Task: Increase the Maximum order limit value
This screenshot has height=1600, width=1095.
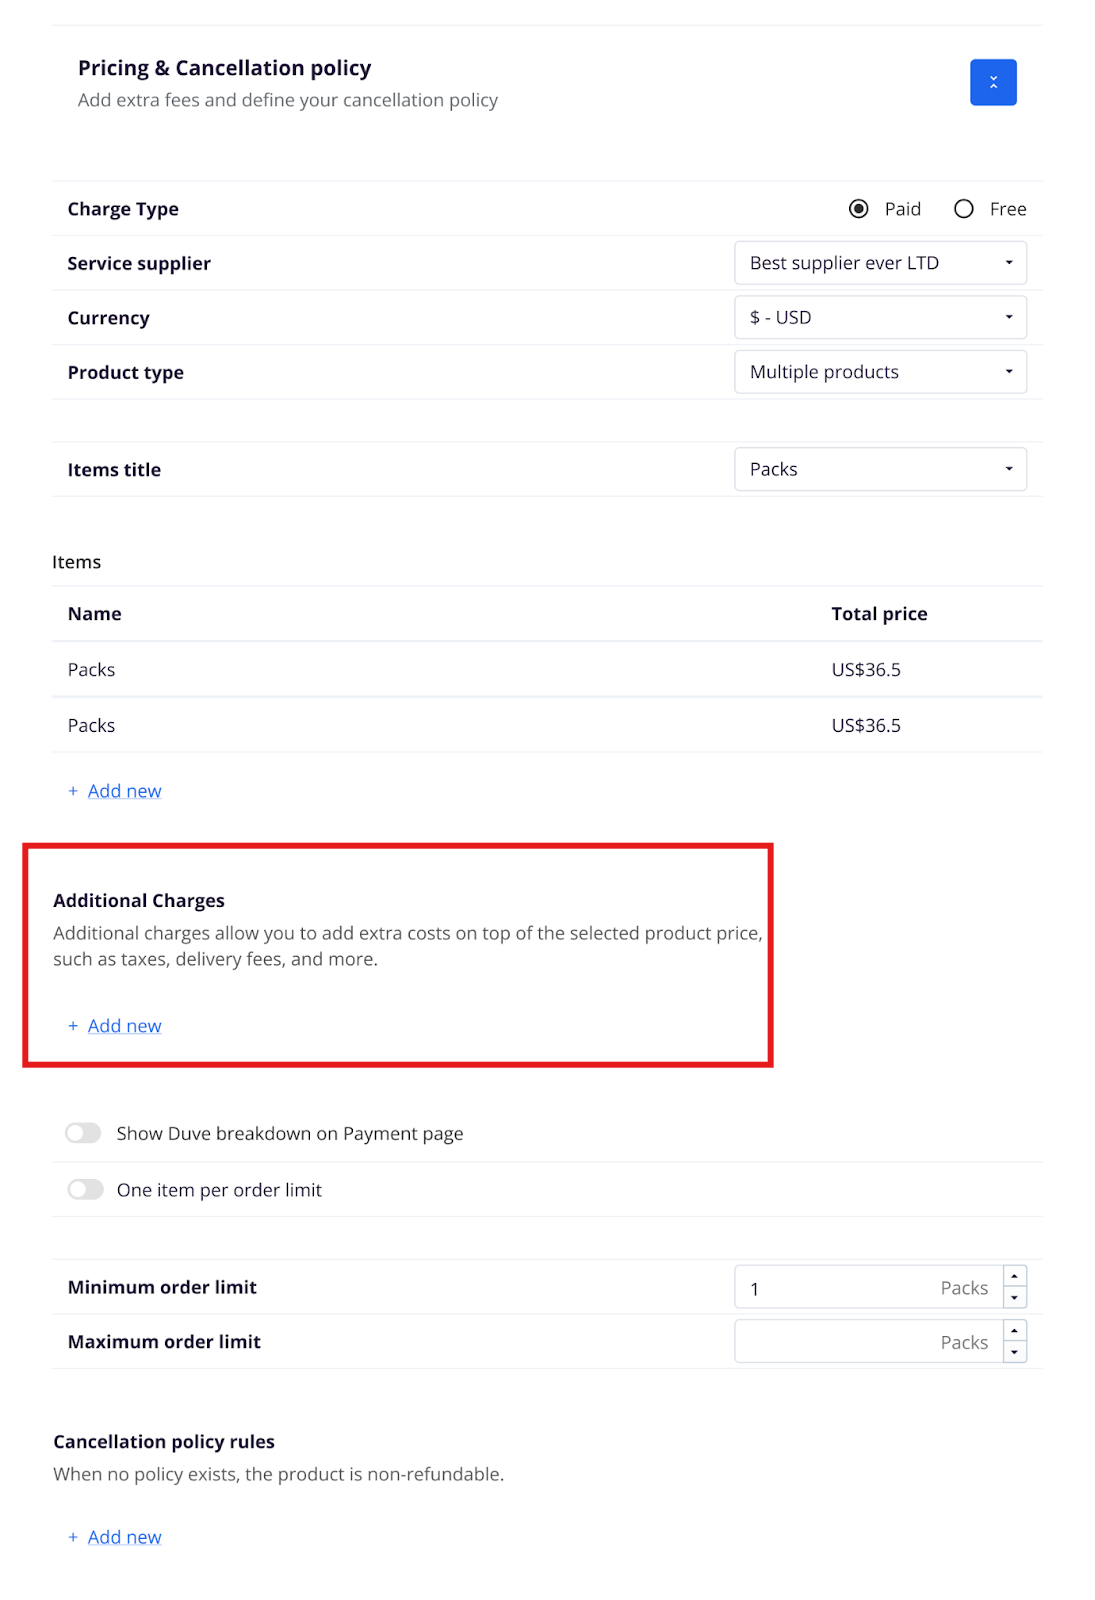Action: click(1014, 1331)
